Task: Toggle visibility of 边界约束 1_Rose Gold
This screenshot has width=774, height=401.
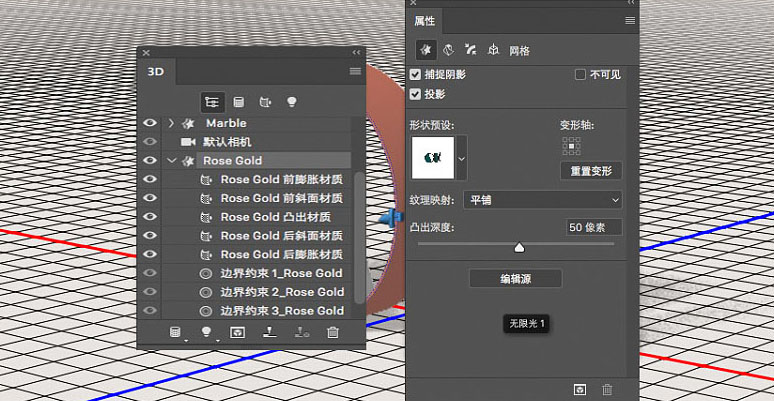Action: pyautogui.click(x=150, y=273)
